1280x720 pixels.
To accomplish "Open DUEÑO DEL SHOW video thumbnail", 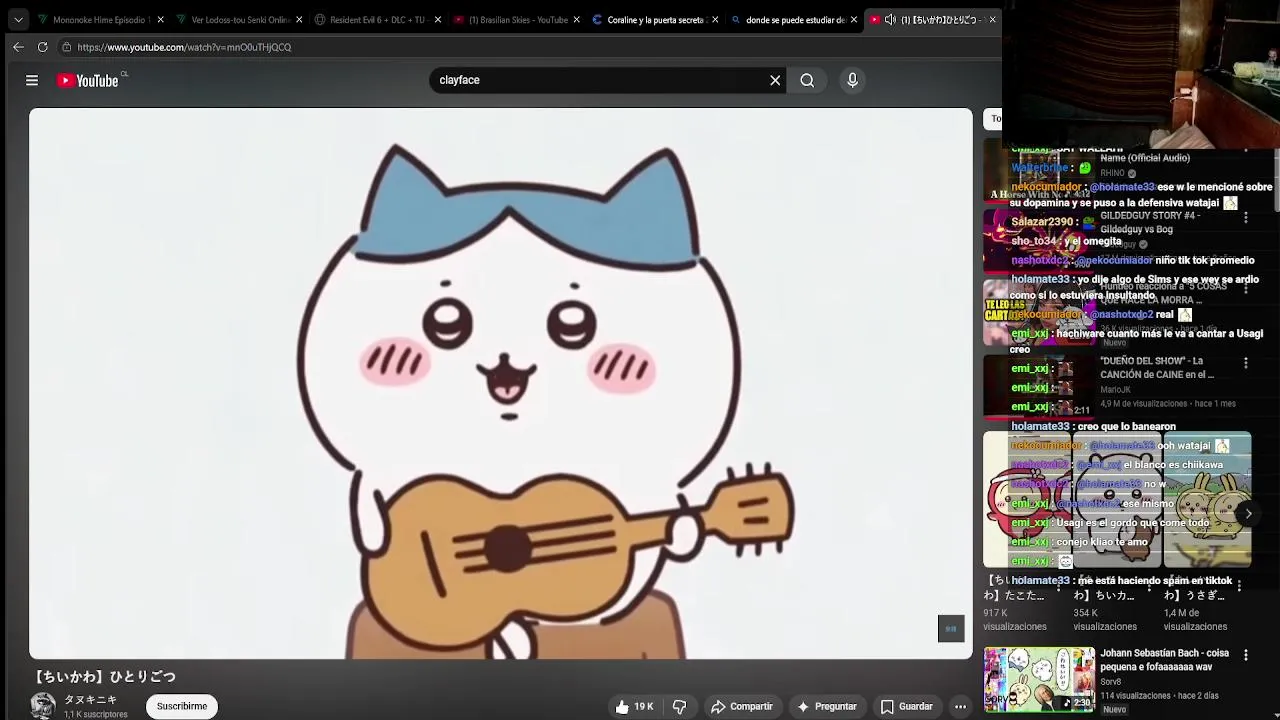I will [1038, 386].
